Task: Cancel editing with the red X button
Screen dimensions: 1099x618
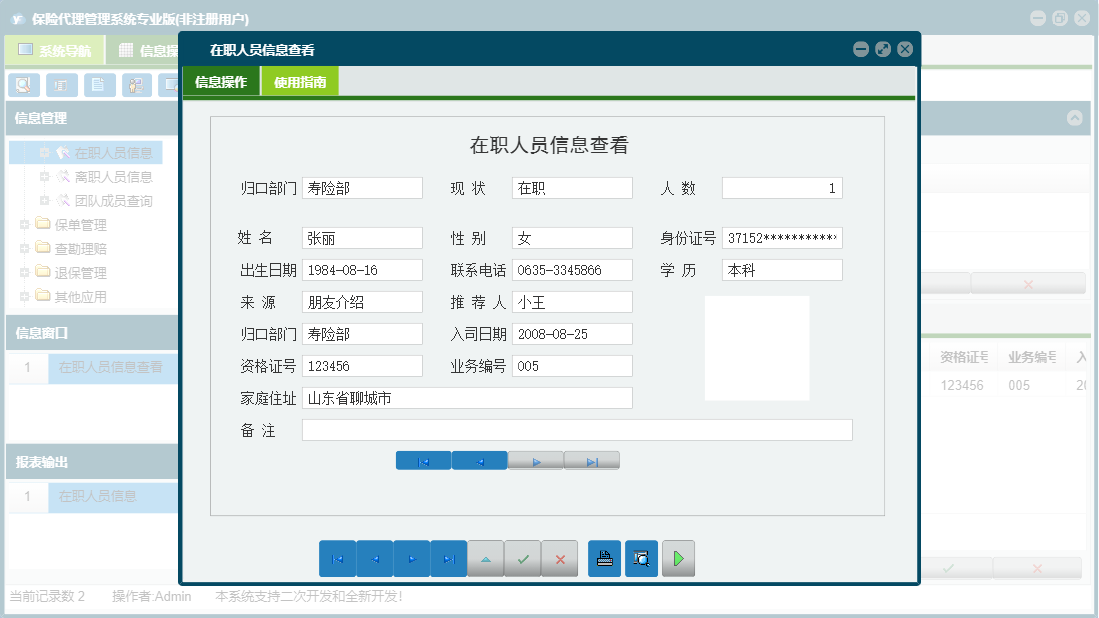Action: (x=559, y=559)
